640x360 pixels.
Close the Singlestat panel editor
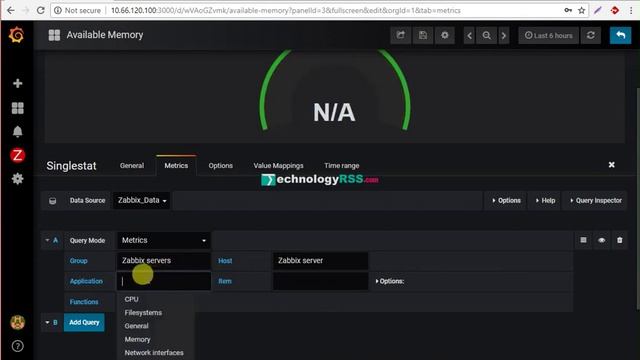pos(611,164)
